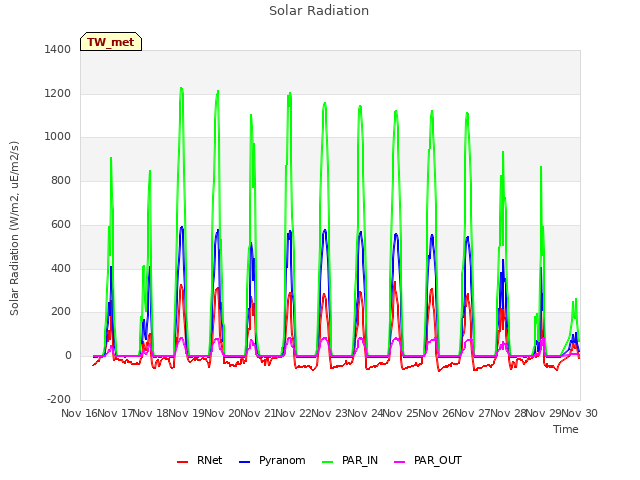Click the green PAR_IN legend swatch
This screenshot has width=640, height=480.
click(327, 462)
